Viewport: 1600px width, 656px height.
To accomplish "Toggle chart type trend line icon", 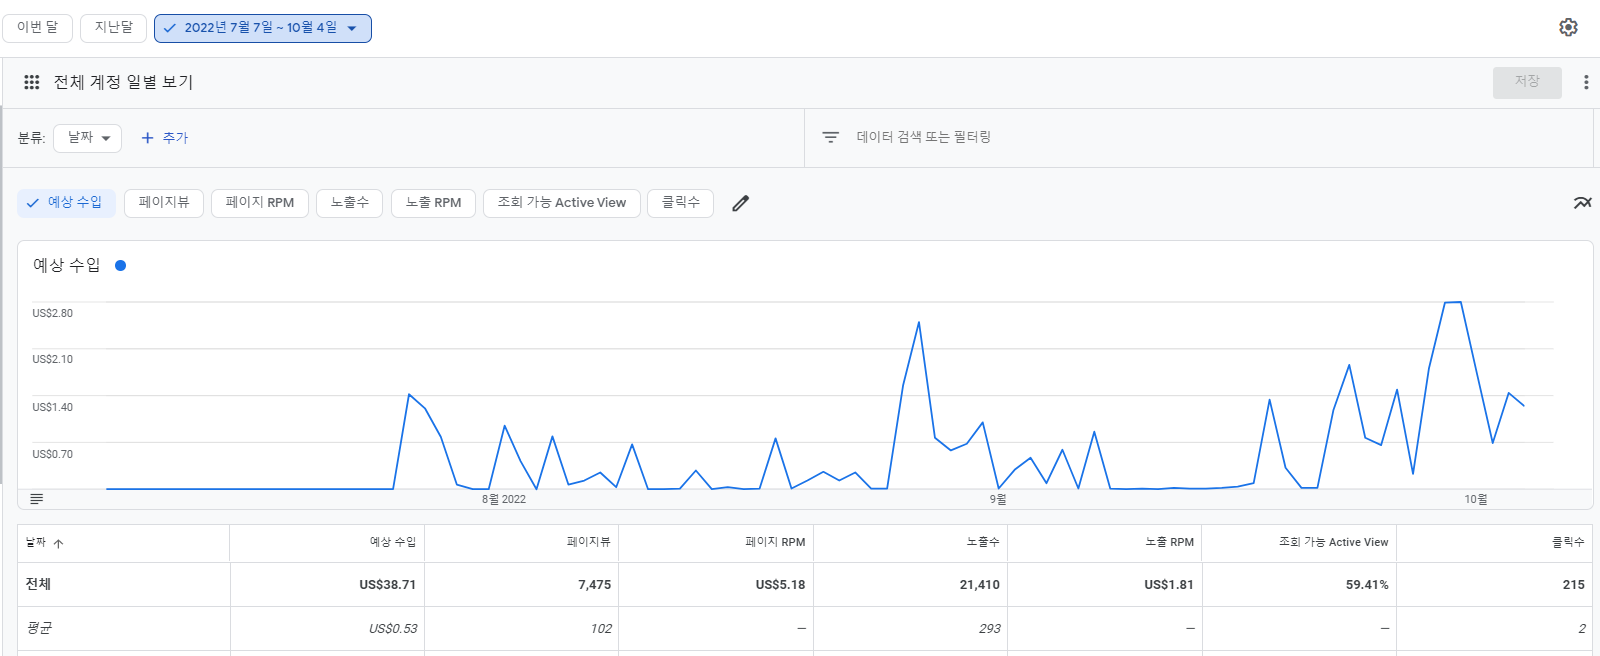I will tap(1582, 203).
